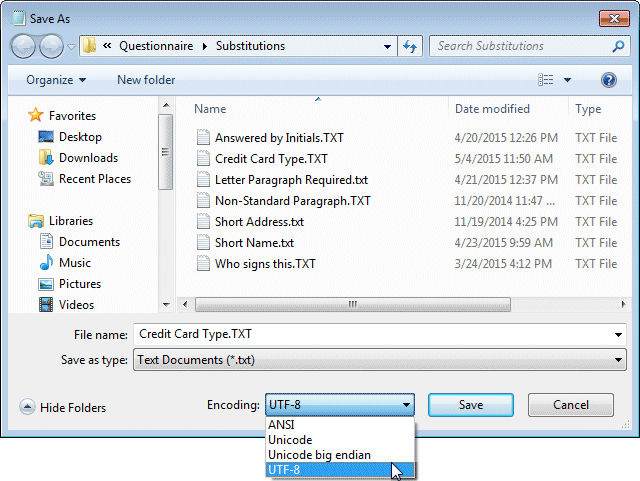Choose UTF-8 in the encoding list
Image resolution: width=640 pixels, height=481 pixels.
click(x=340, y=470)
